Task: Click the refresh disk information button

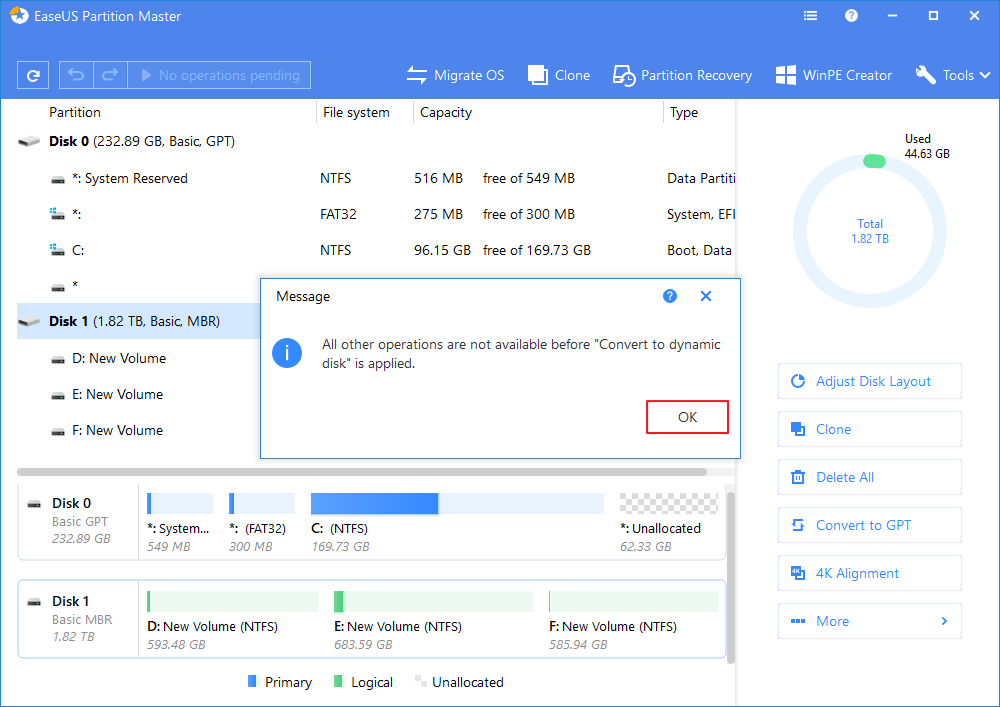Action: coord(33,75)
